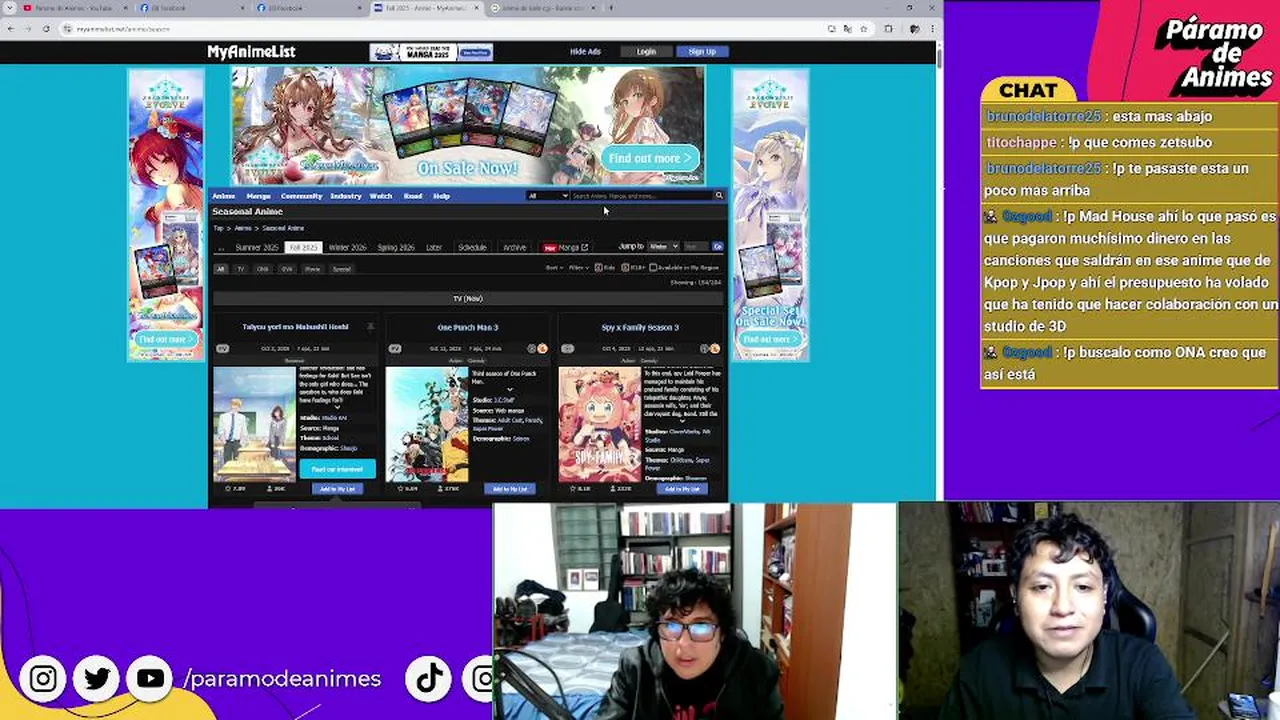The image size is (1280, 720).
Task: Click the Hide Ads link
Action: click(585, 52)
